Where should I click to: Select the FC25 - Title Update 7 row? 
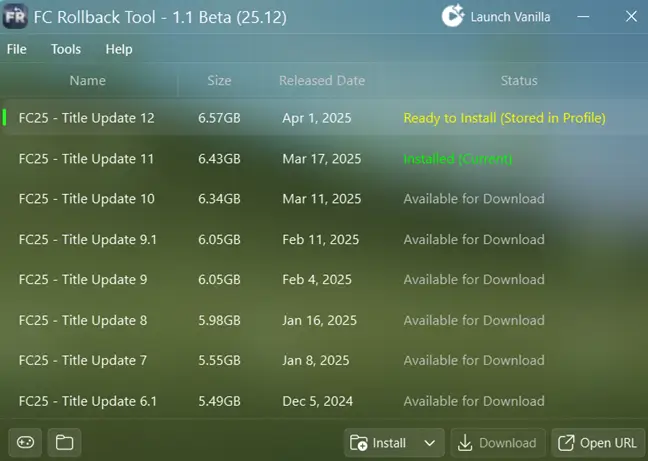pyautogui.click(x=324, y=360)
